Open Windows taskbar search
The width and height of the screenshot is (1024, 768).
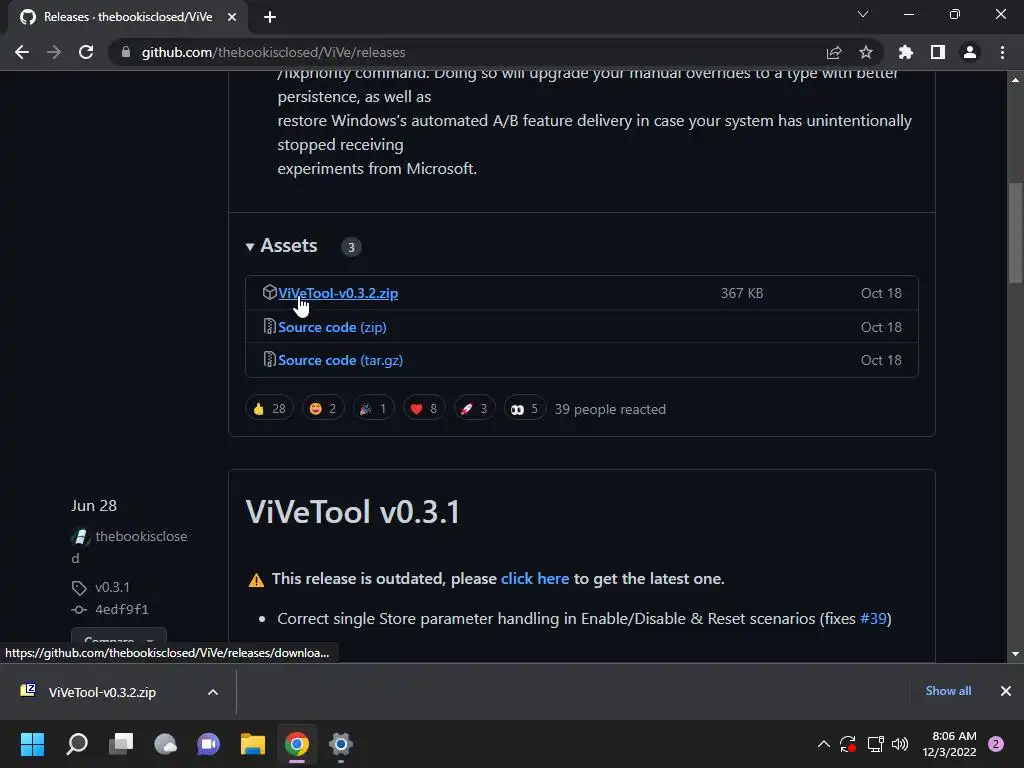(77, 744)
